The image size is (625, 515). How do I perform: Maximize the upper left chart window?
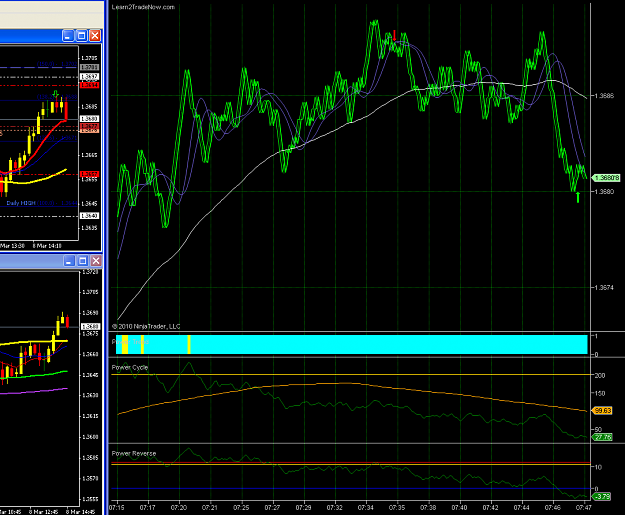82,36
